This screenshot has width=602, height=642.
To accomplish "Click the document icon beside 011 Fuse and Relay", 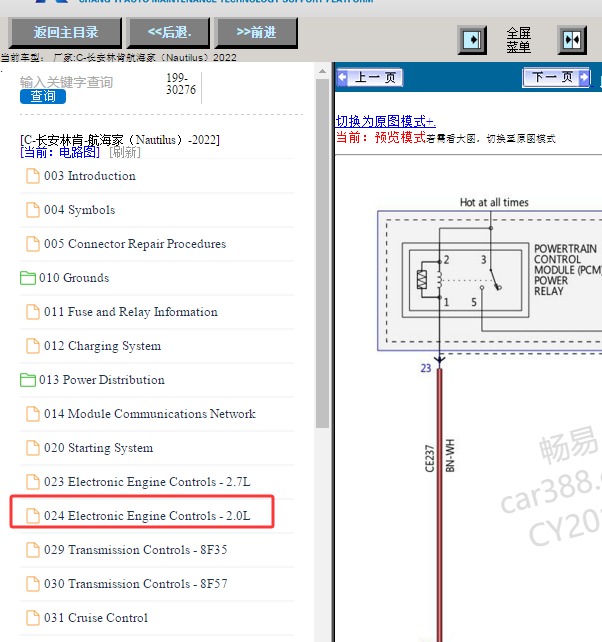I will (33, 312).
